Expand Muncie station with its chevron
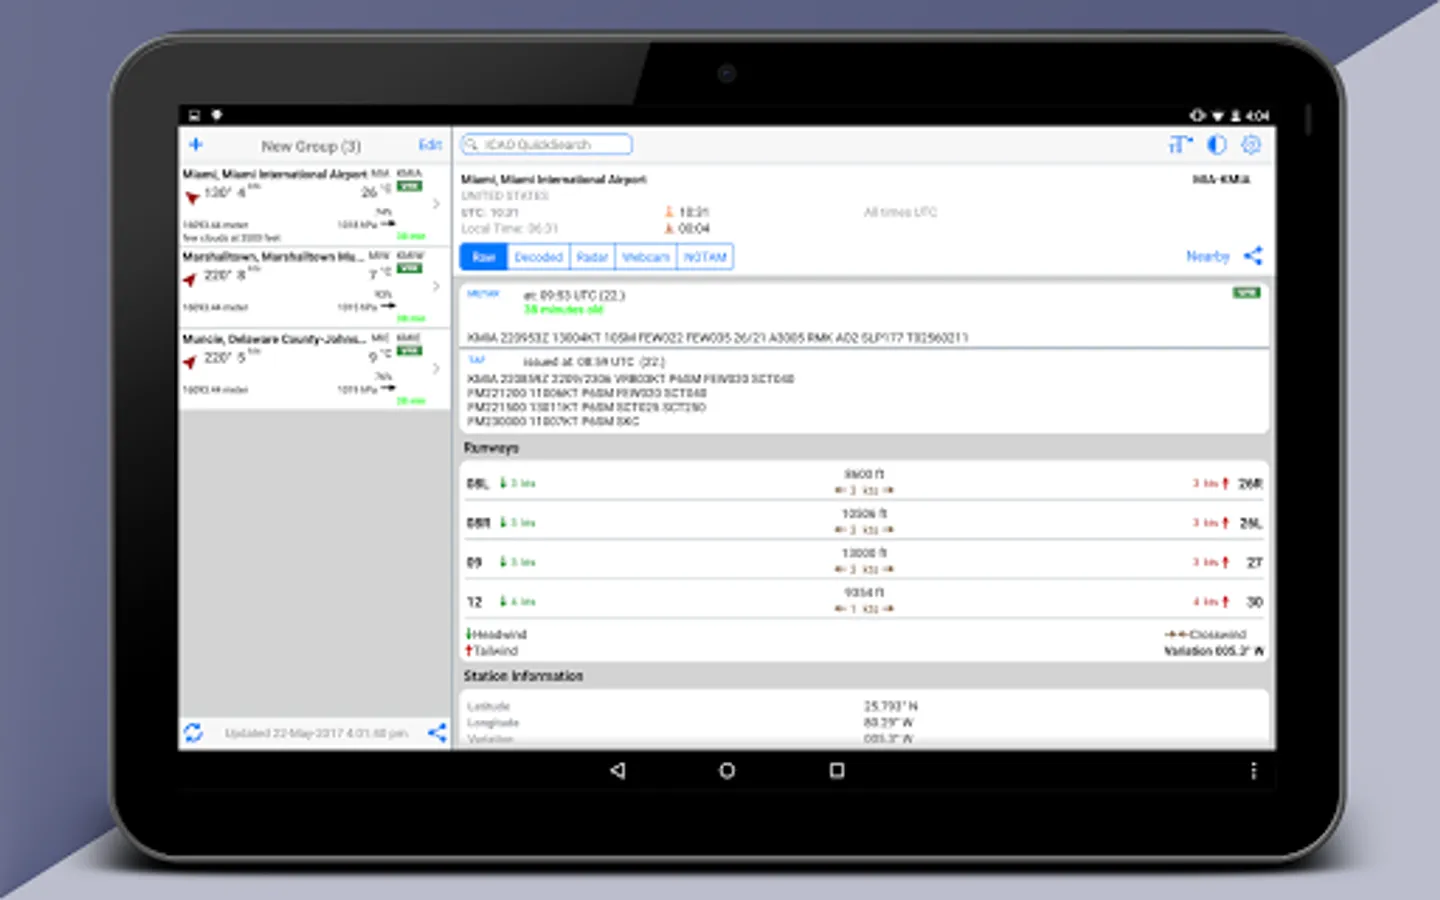Image resolution: width=1440 pixels, height=900 pixels. tap(436, 368)
